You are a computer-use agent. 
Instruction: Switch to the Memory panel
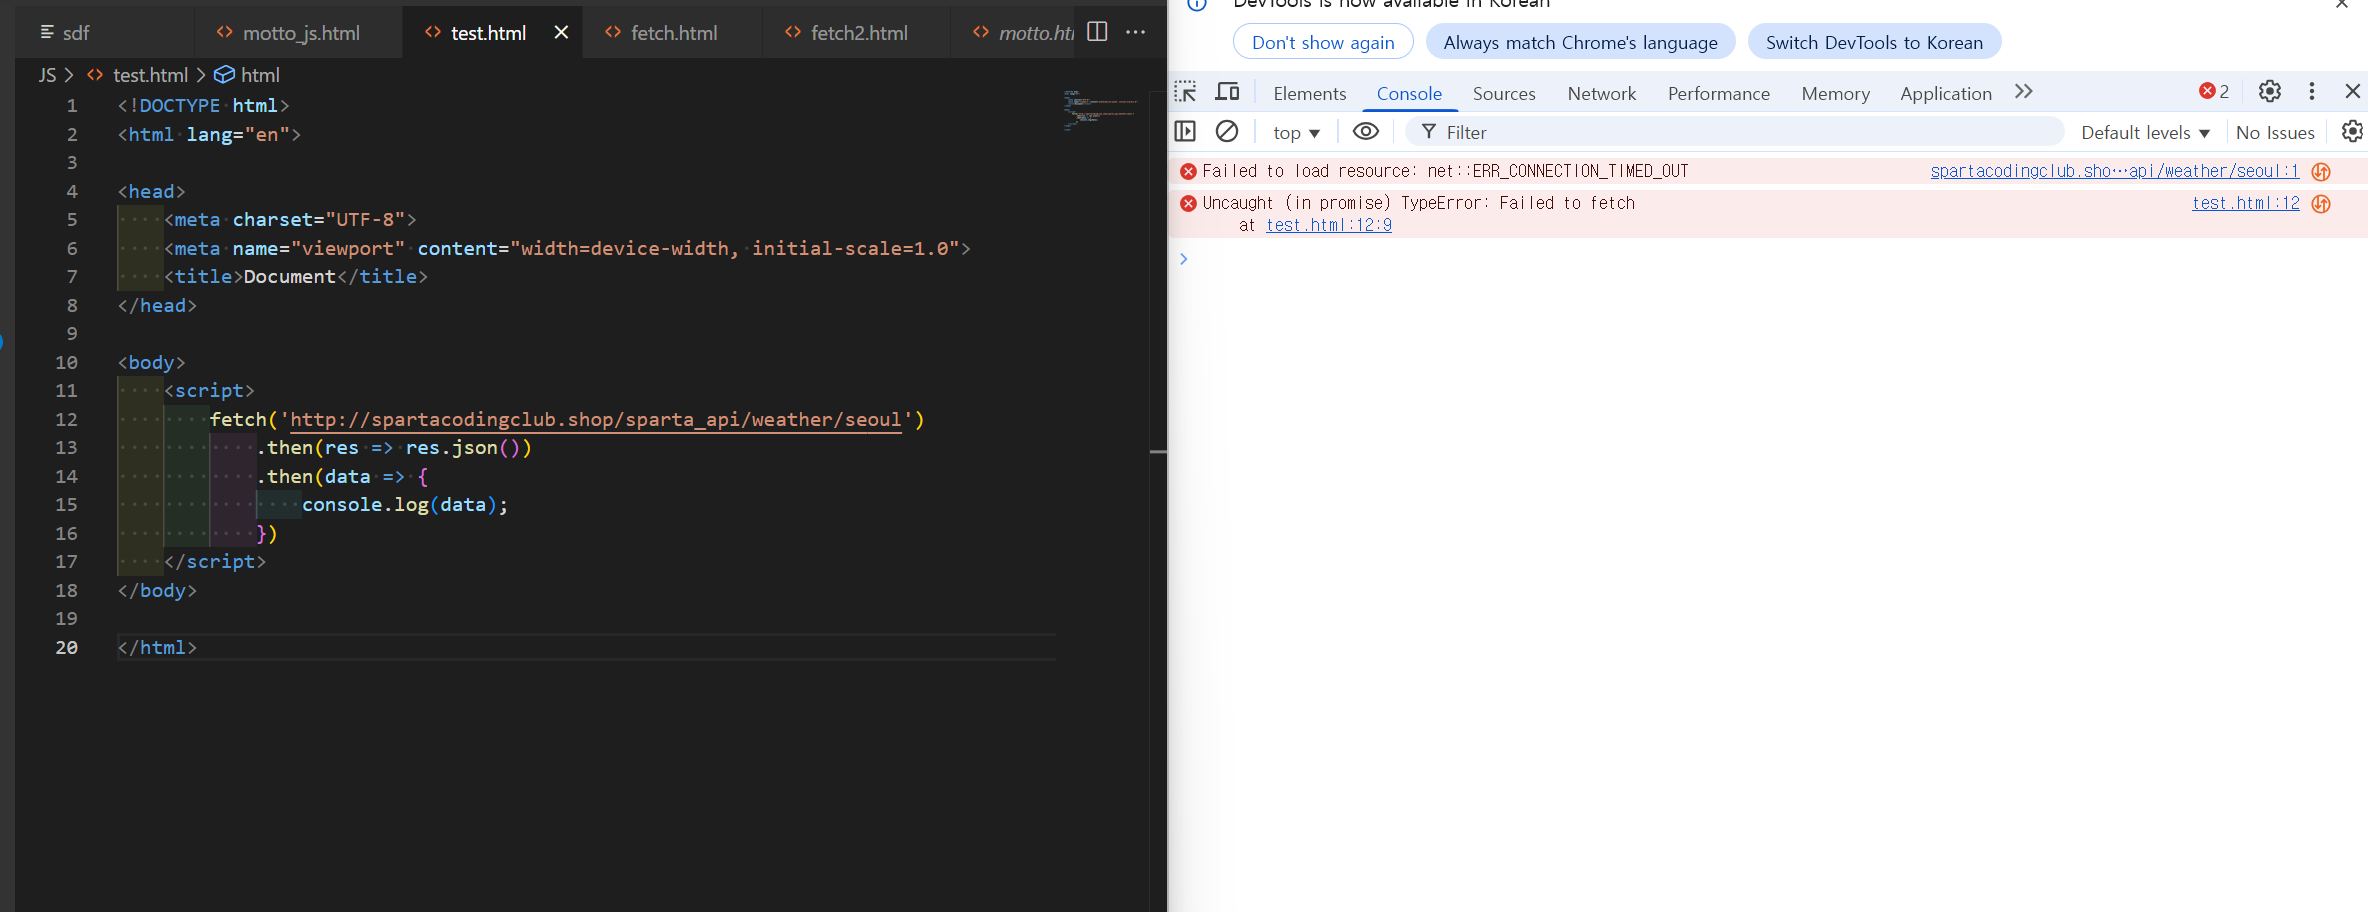tap(1836, 93)
